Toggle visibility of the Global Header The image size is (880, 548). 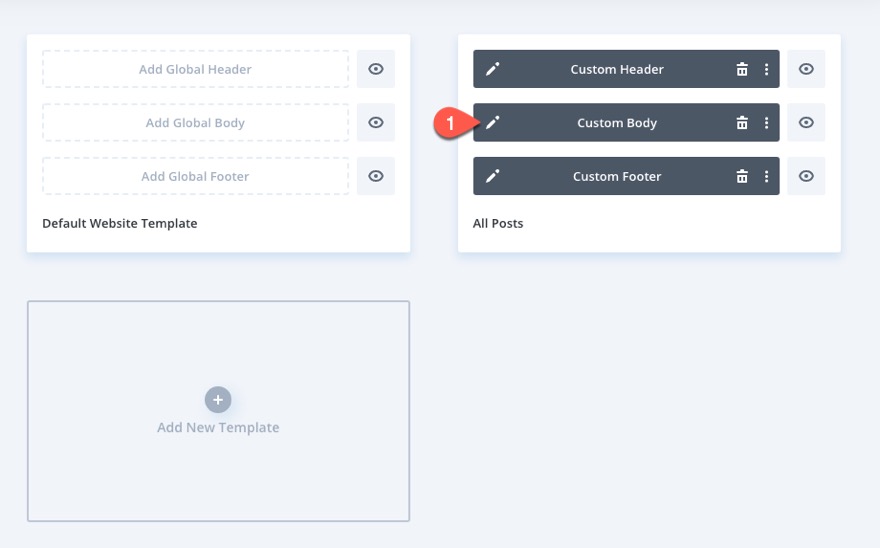click(x=376, y=69)
